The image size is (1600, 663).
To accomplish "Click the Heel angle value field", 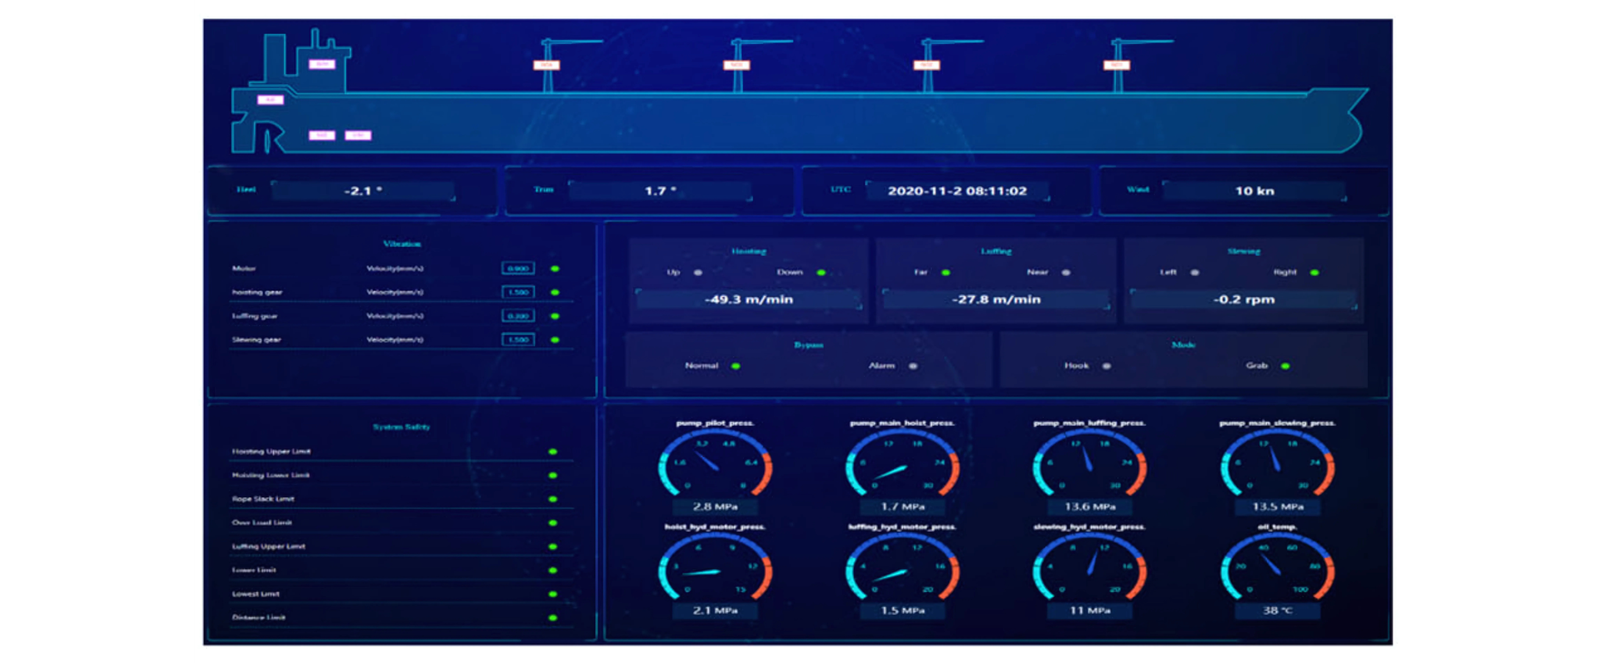I will point(363,191).
